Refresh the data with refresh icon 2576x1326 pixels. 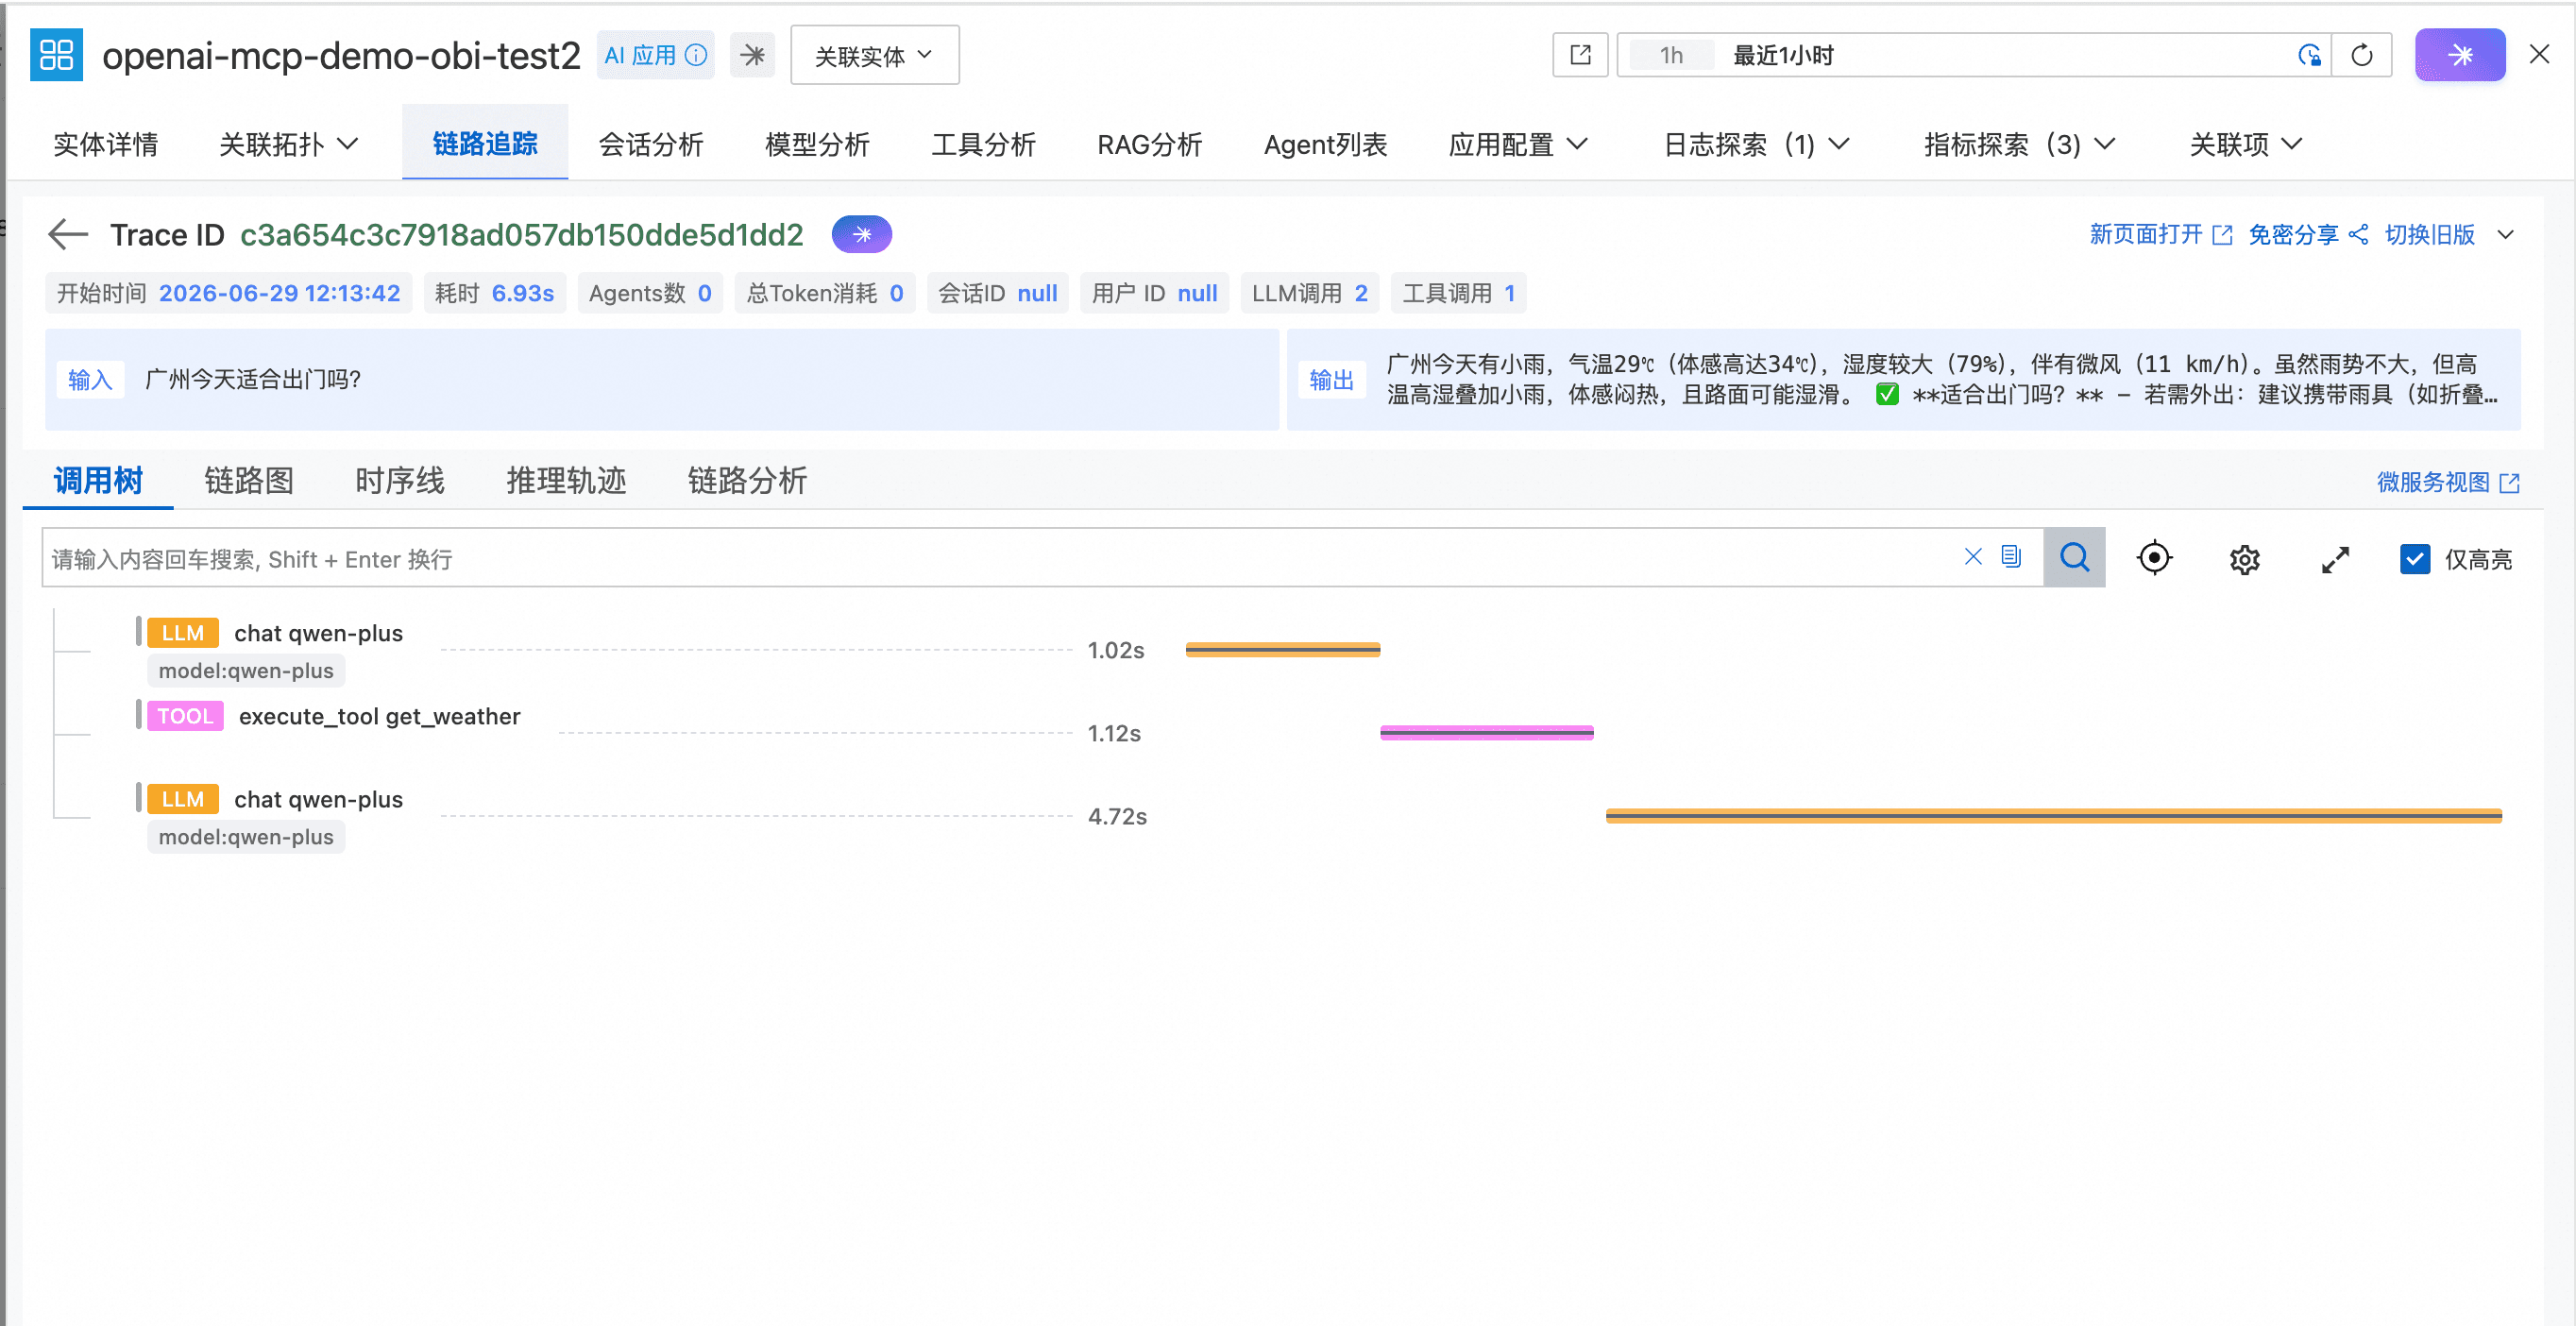click(2362, 55)
